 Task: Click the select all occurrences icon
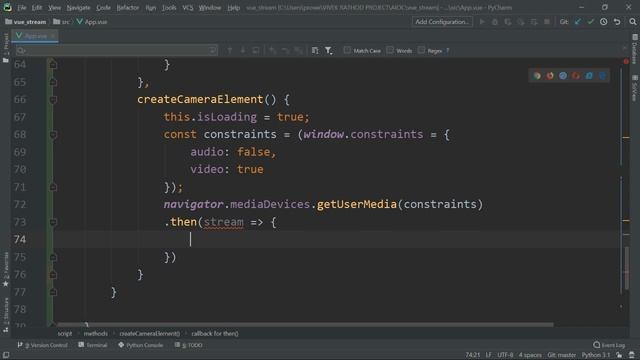(x=299, y=51)
